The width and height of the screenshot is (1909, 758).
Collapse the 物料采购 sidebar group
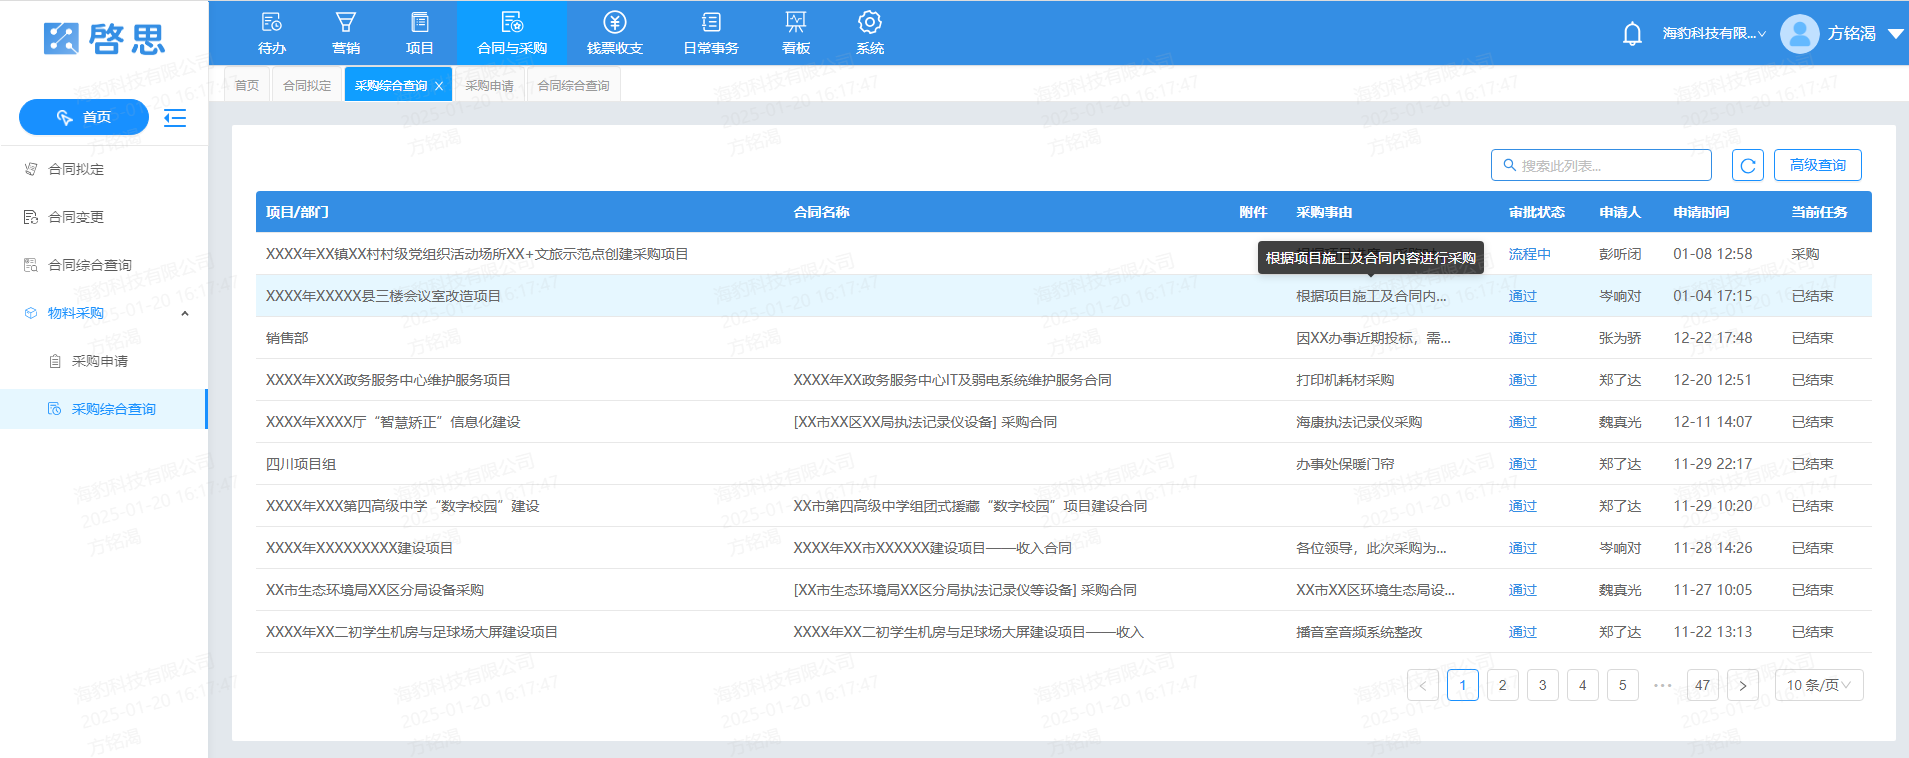point(185,313)
